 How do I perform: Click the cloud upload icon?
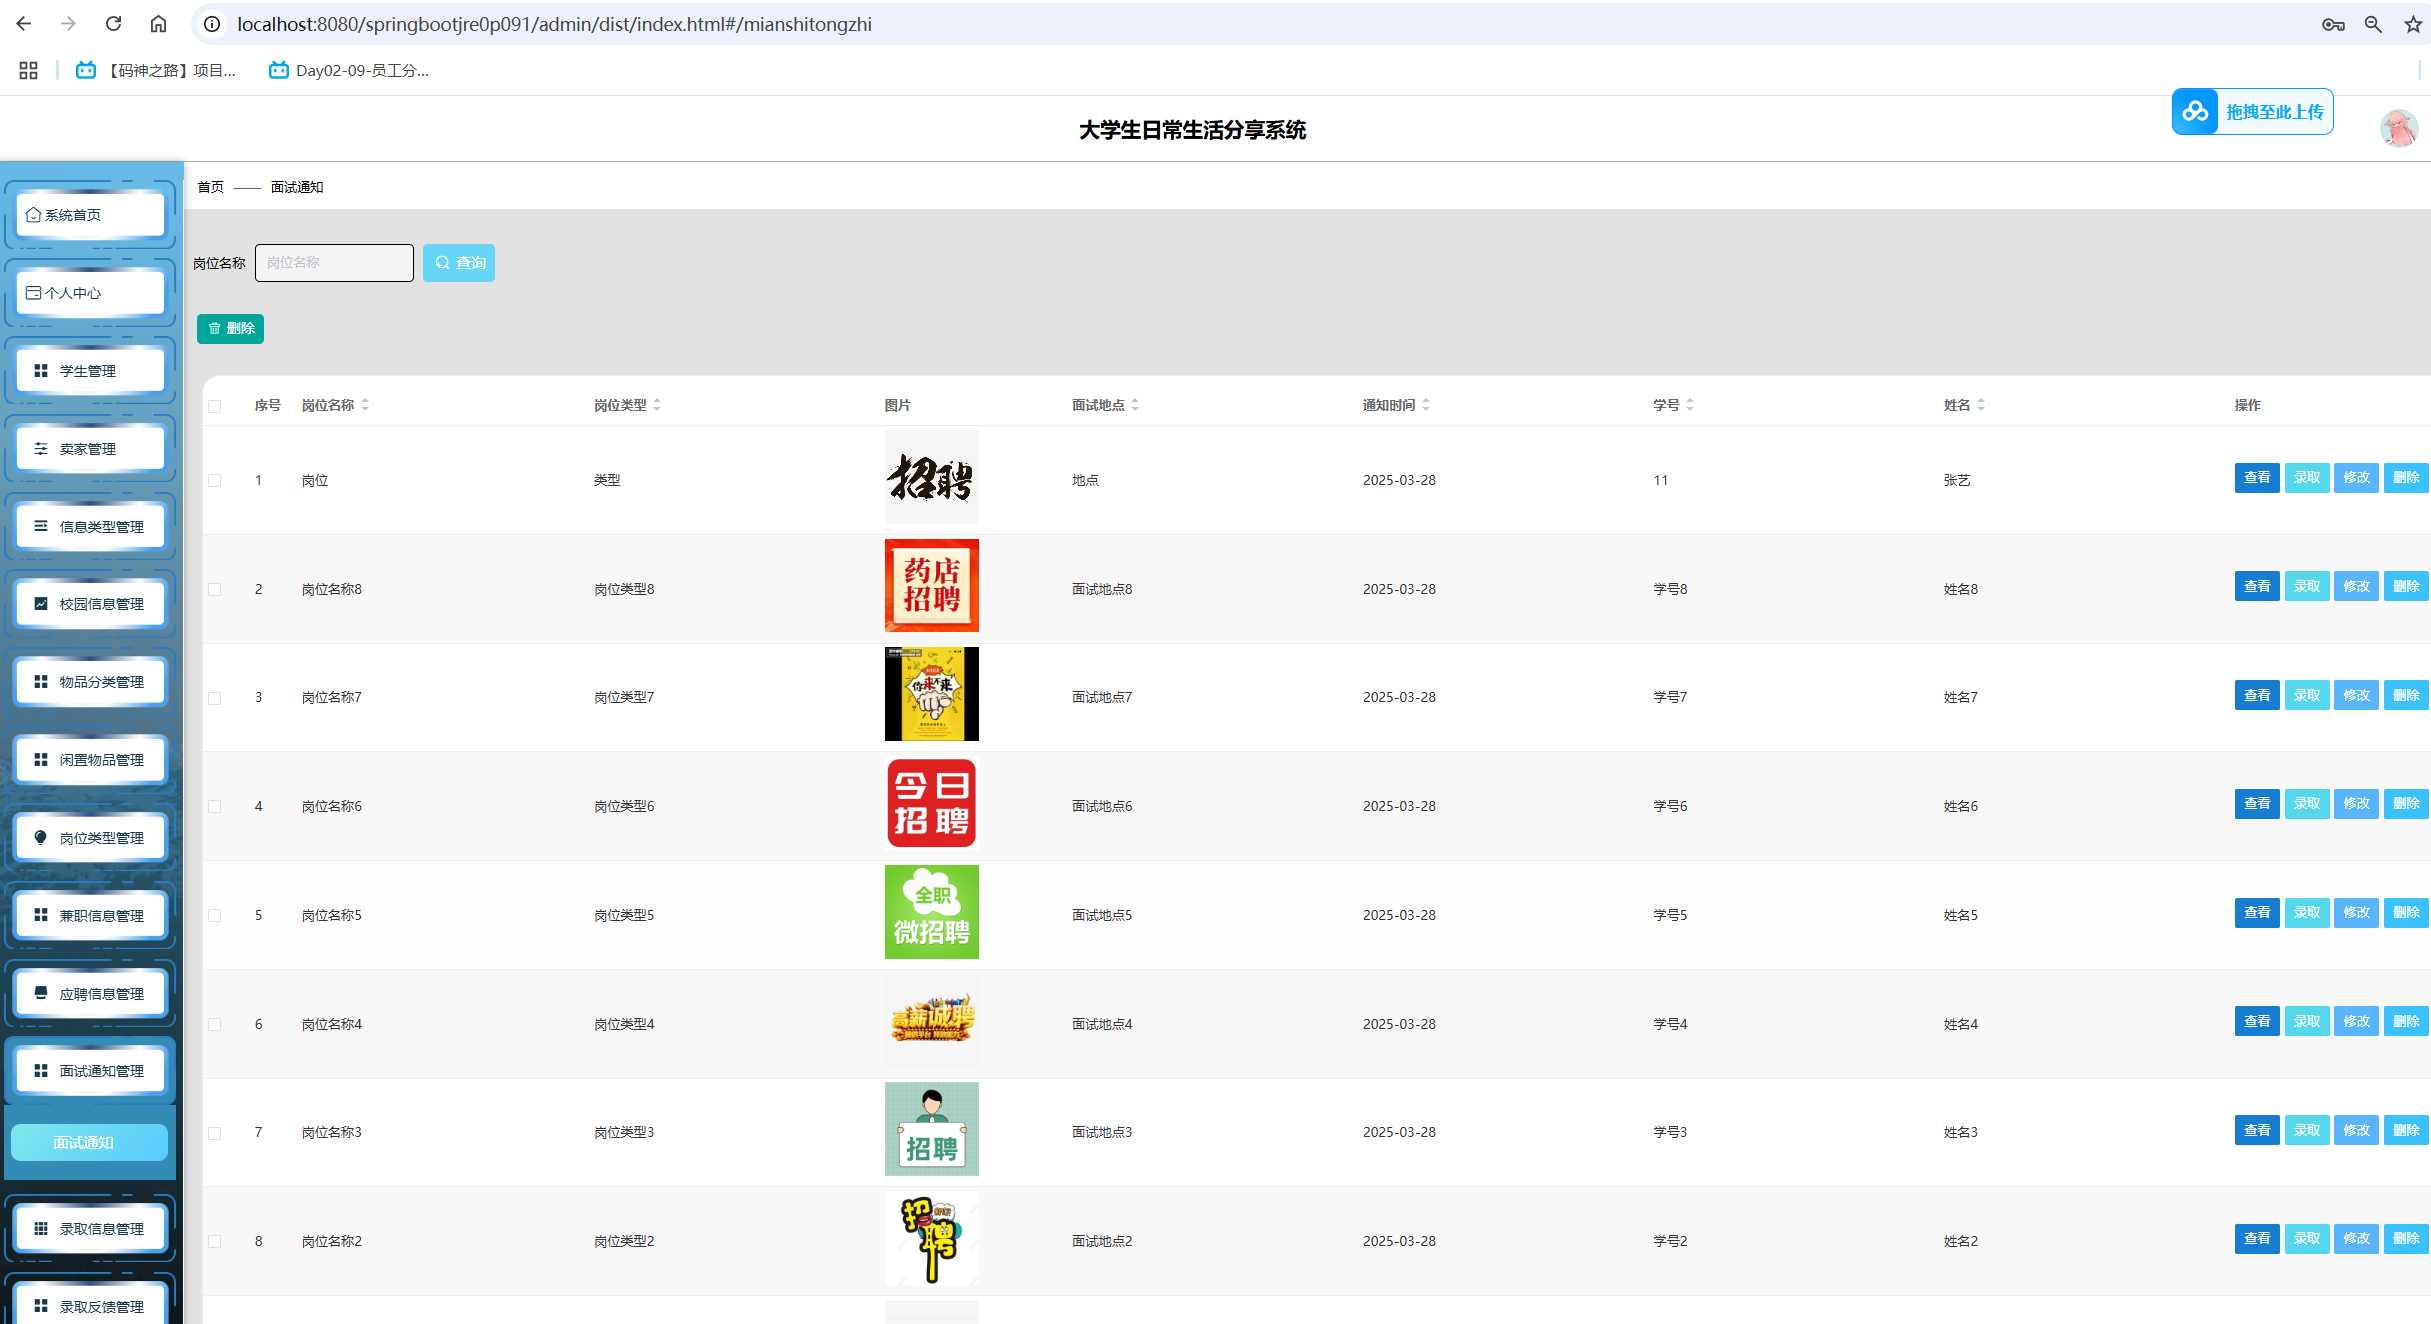pyautogui.click(x=2195, y=111)
